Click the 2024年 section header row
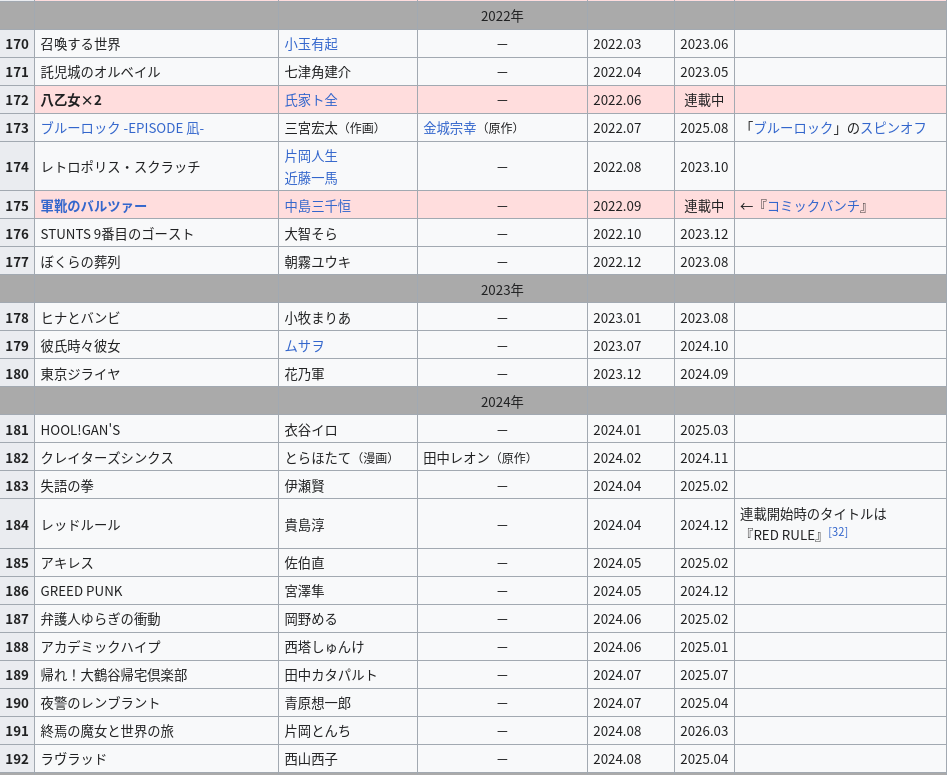 click(x=473, y=401)
